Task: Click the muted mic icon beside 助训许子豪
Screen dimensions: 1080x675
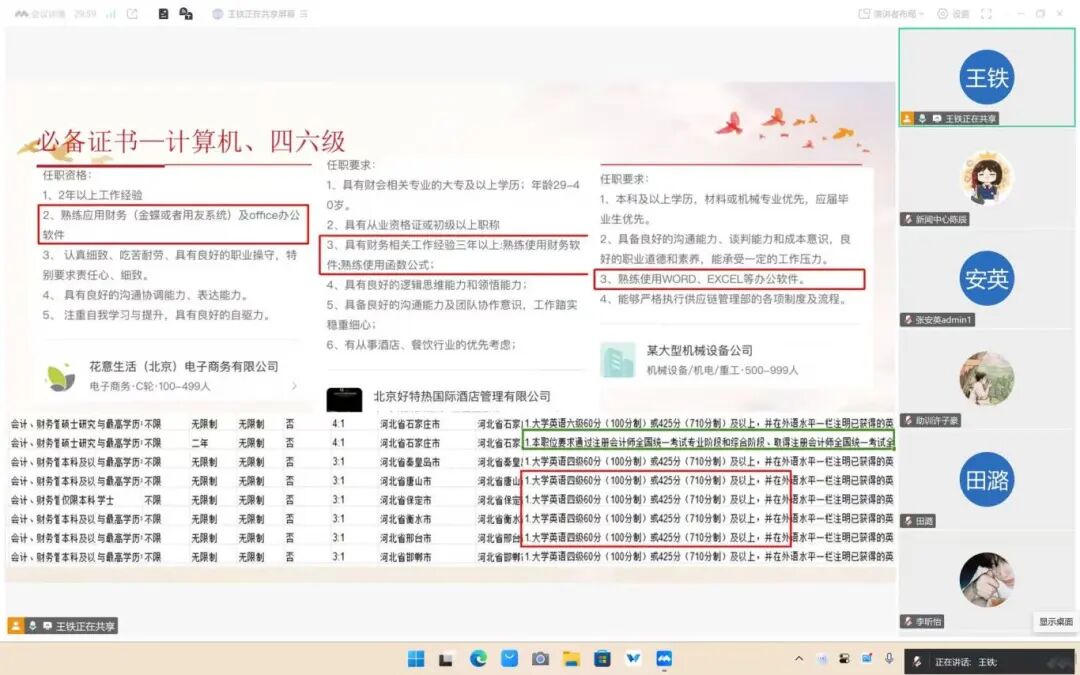Action: coord(908,420)
